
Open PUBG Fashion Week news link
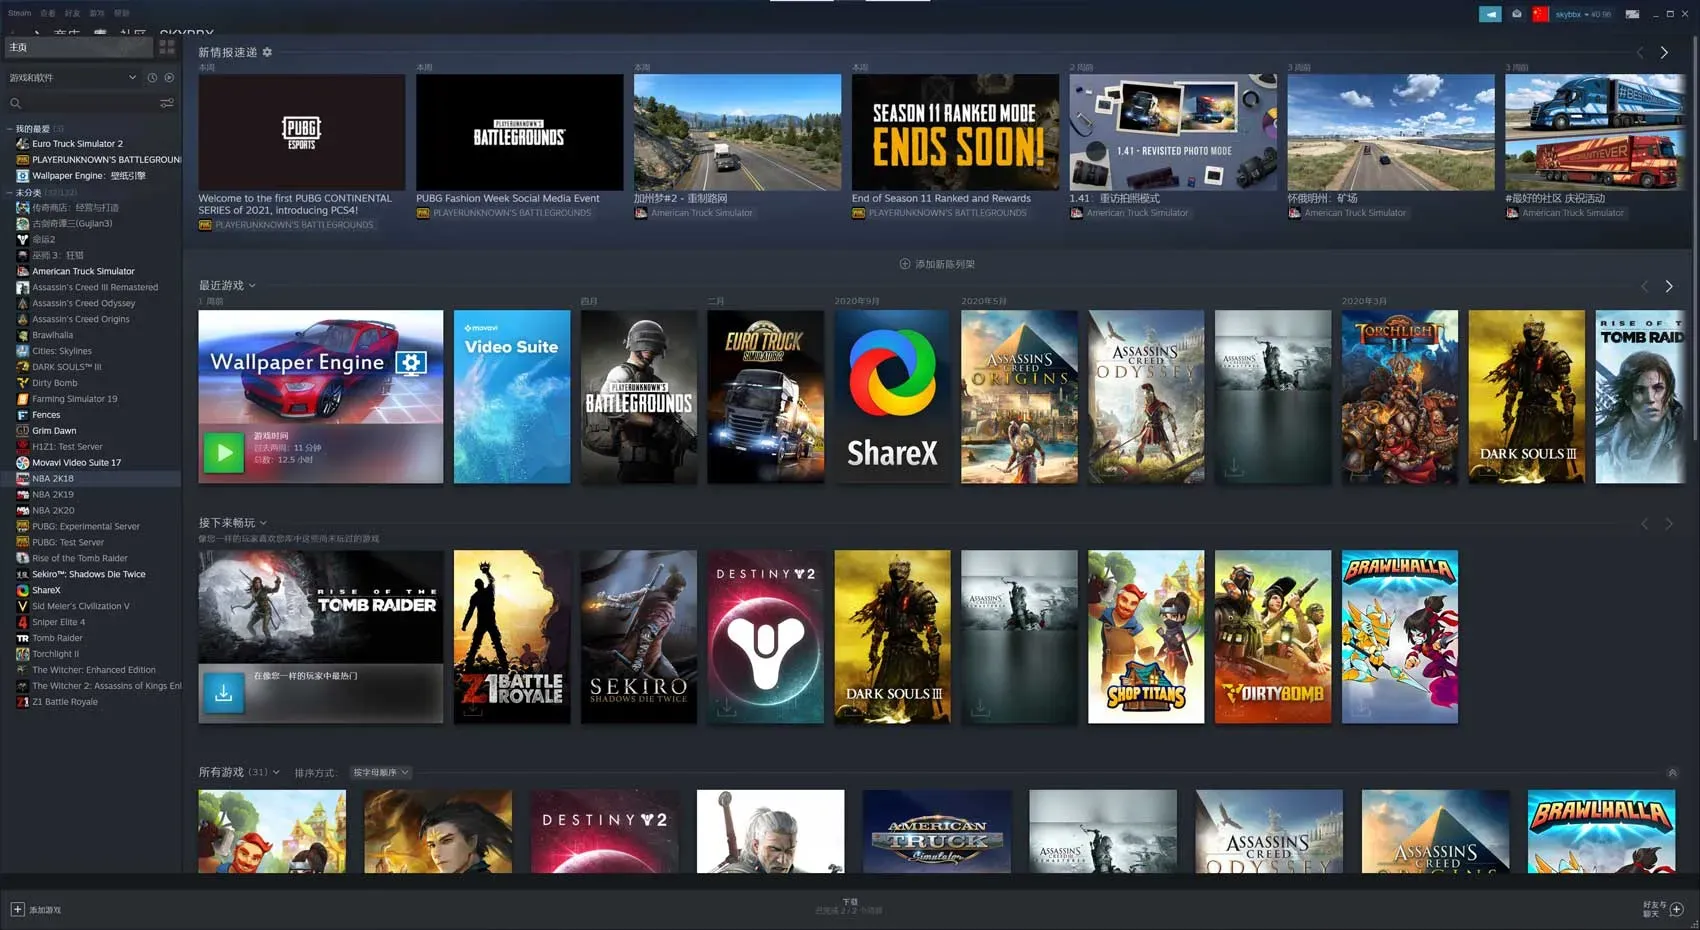508,198
